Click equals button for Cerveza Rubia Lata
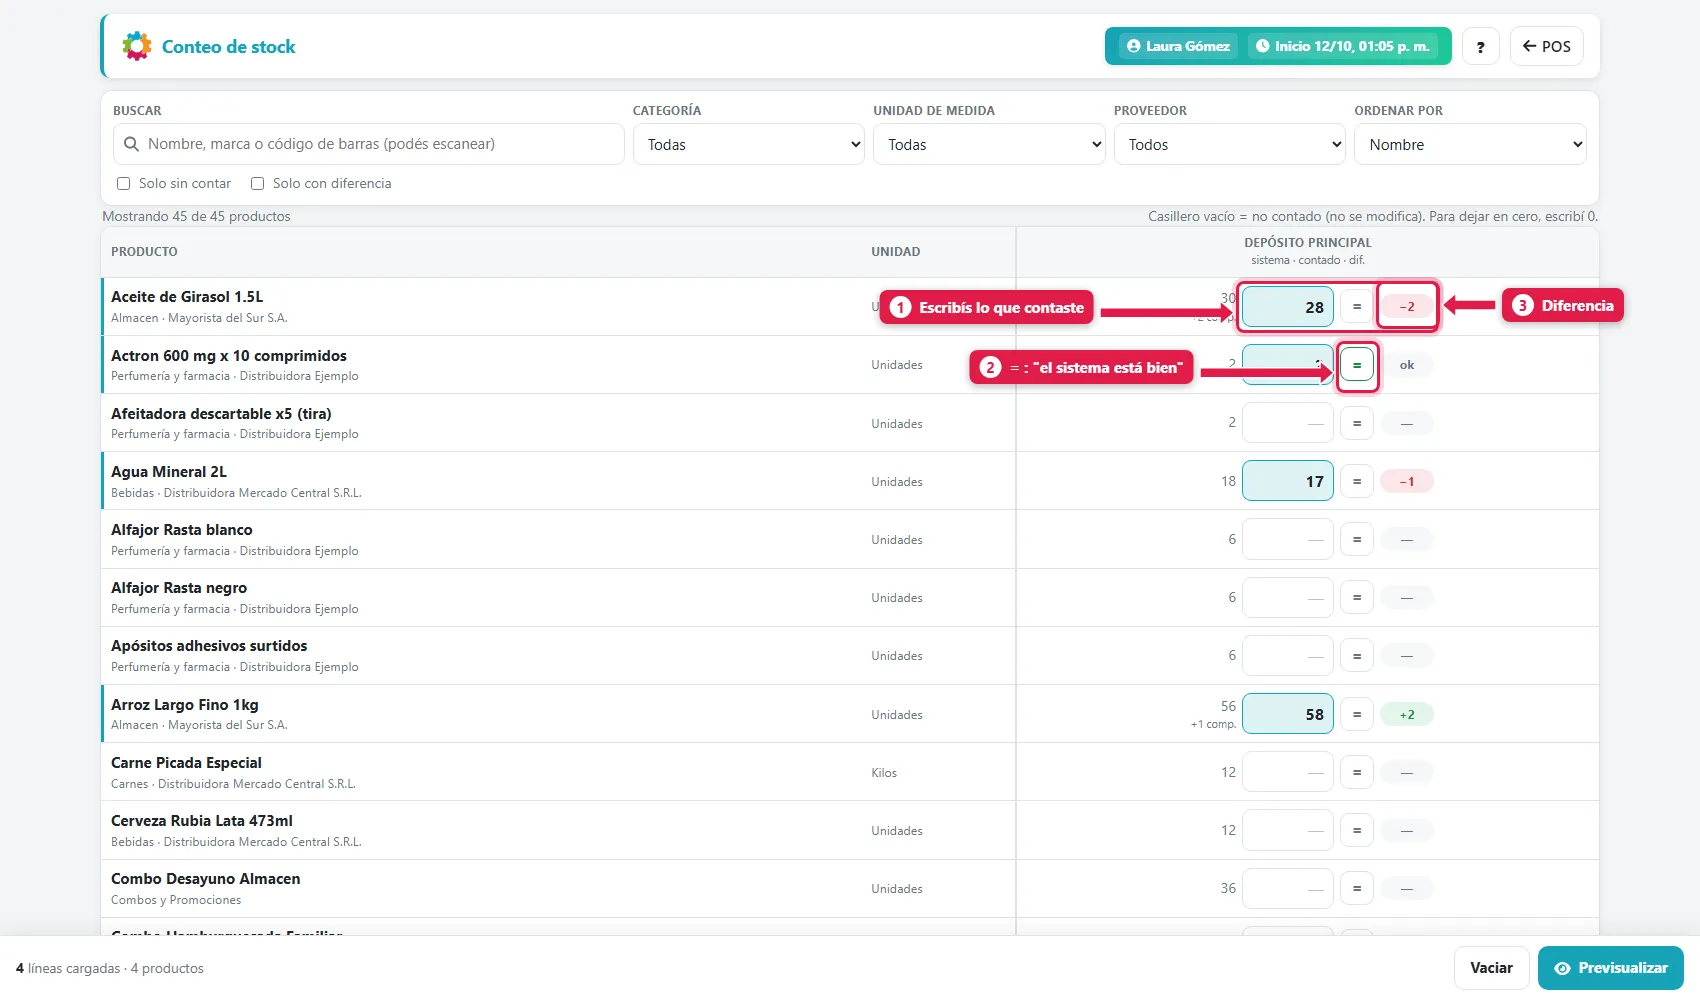 coord(1357,830)
